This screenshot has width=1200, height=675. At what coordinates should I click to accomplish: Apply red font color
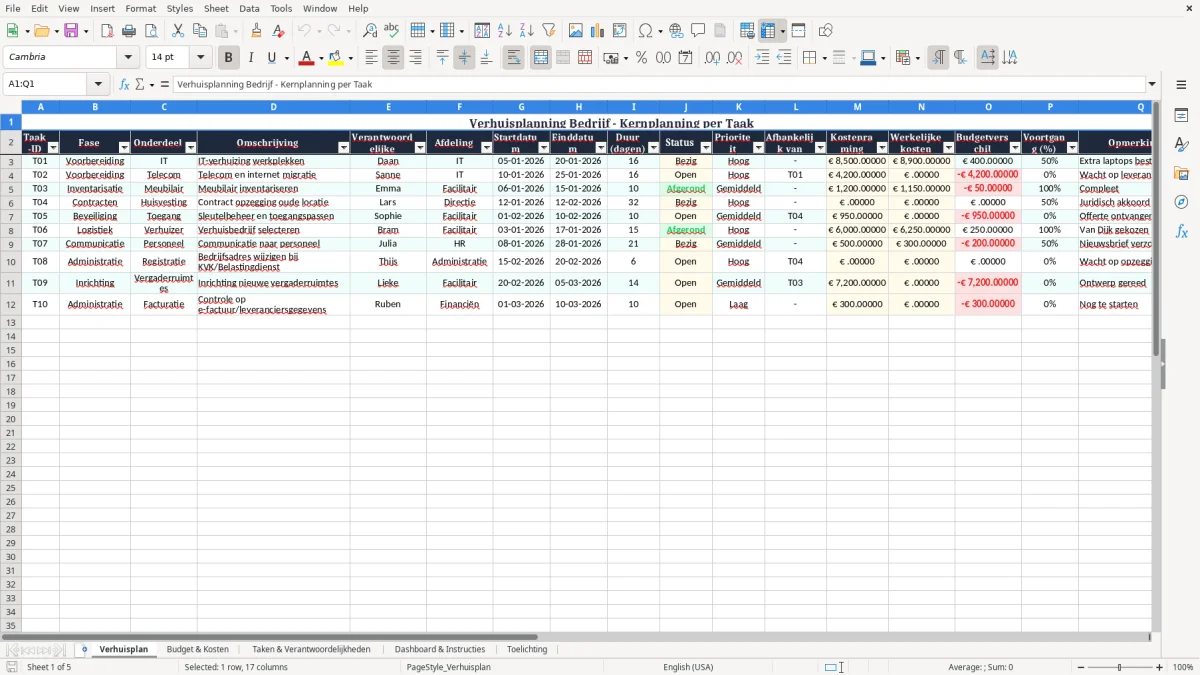tap(307, 58)
